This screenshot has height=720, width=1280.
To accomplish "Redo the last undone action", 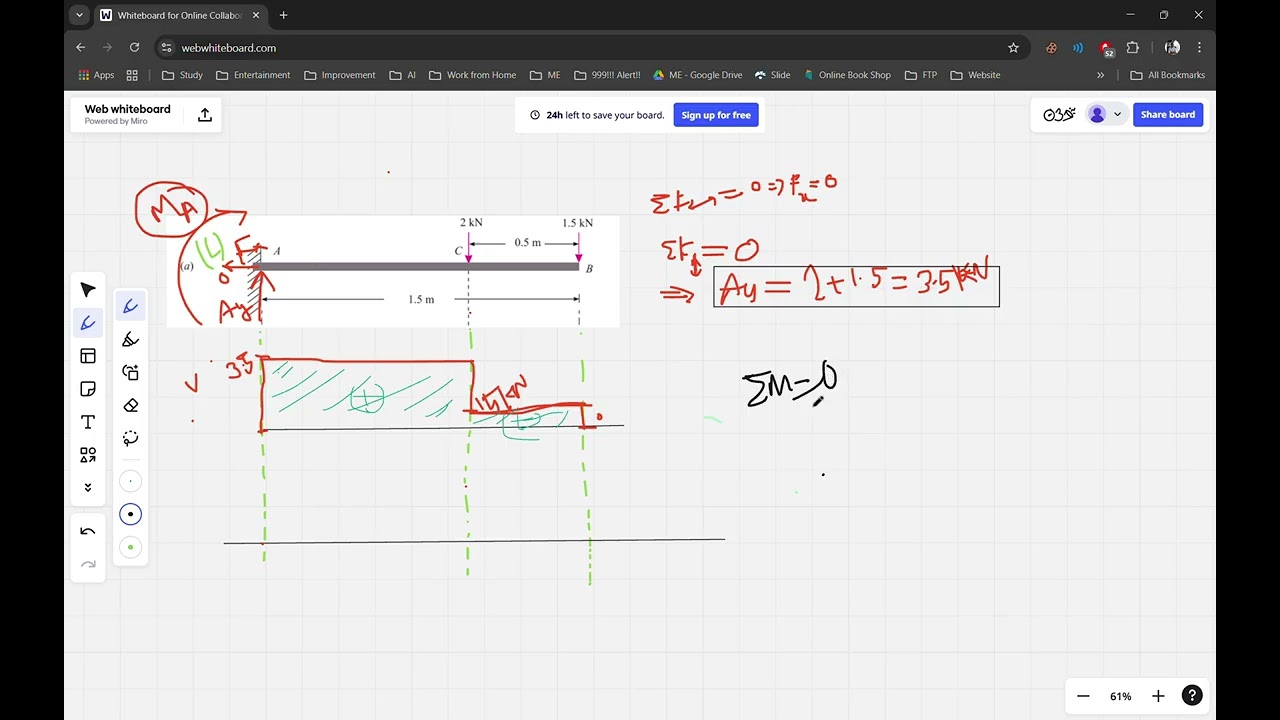I will (x=88, y=565).
